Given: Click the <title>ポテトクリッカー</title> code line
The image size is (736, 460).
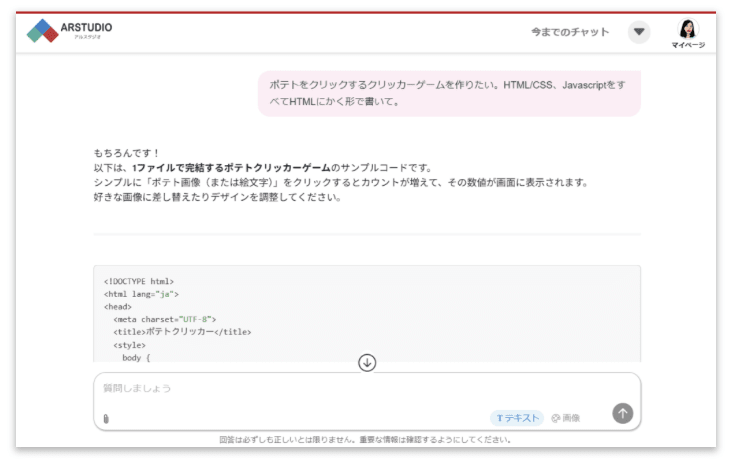Looking at the screenshot, I should tap(182, 332).
